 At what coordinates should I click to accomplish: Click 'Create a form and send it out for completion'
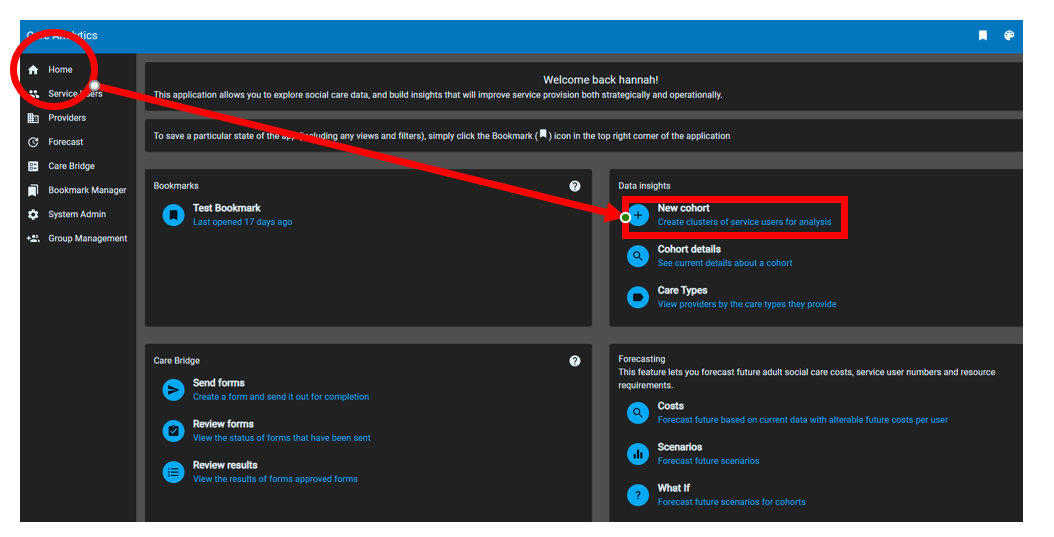click(281, 397)
